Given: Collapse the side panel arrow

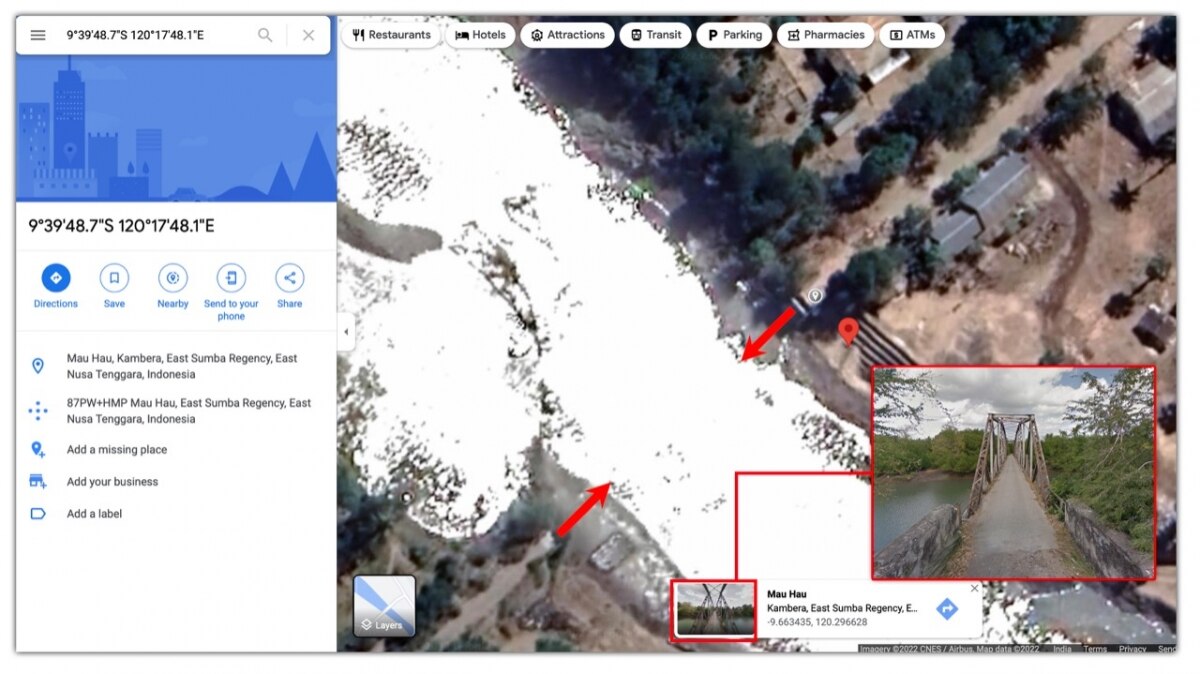Looking at the screenshot, I should pyautogui.click(x=345, y=332).
